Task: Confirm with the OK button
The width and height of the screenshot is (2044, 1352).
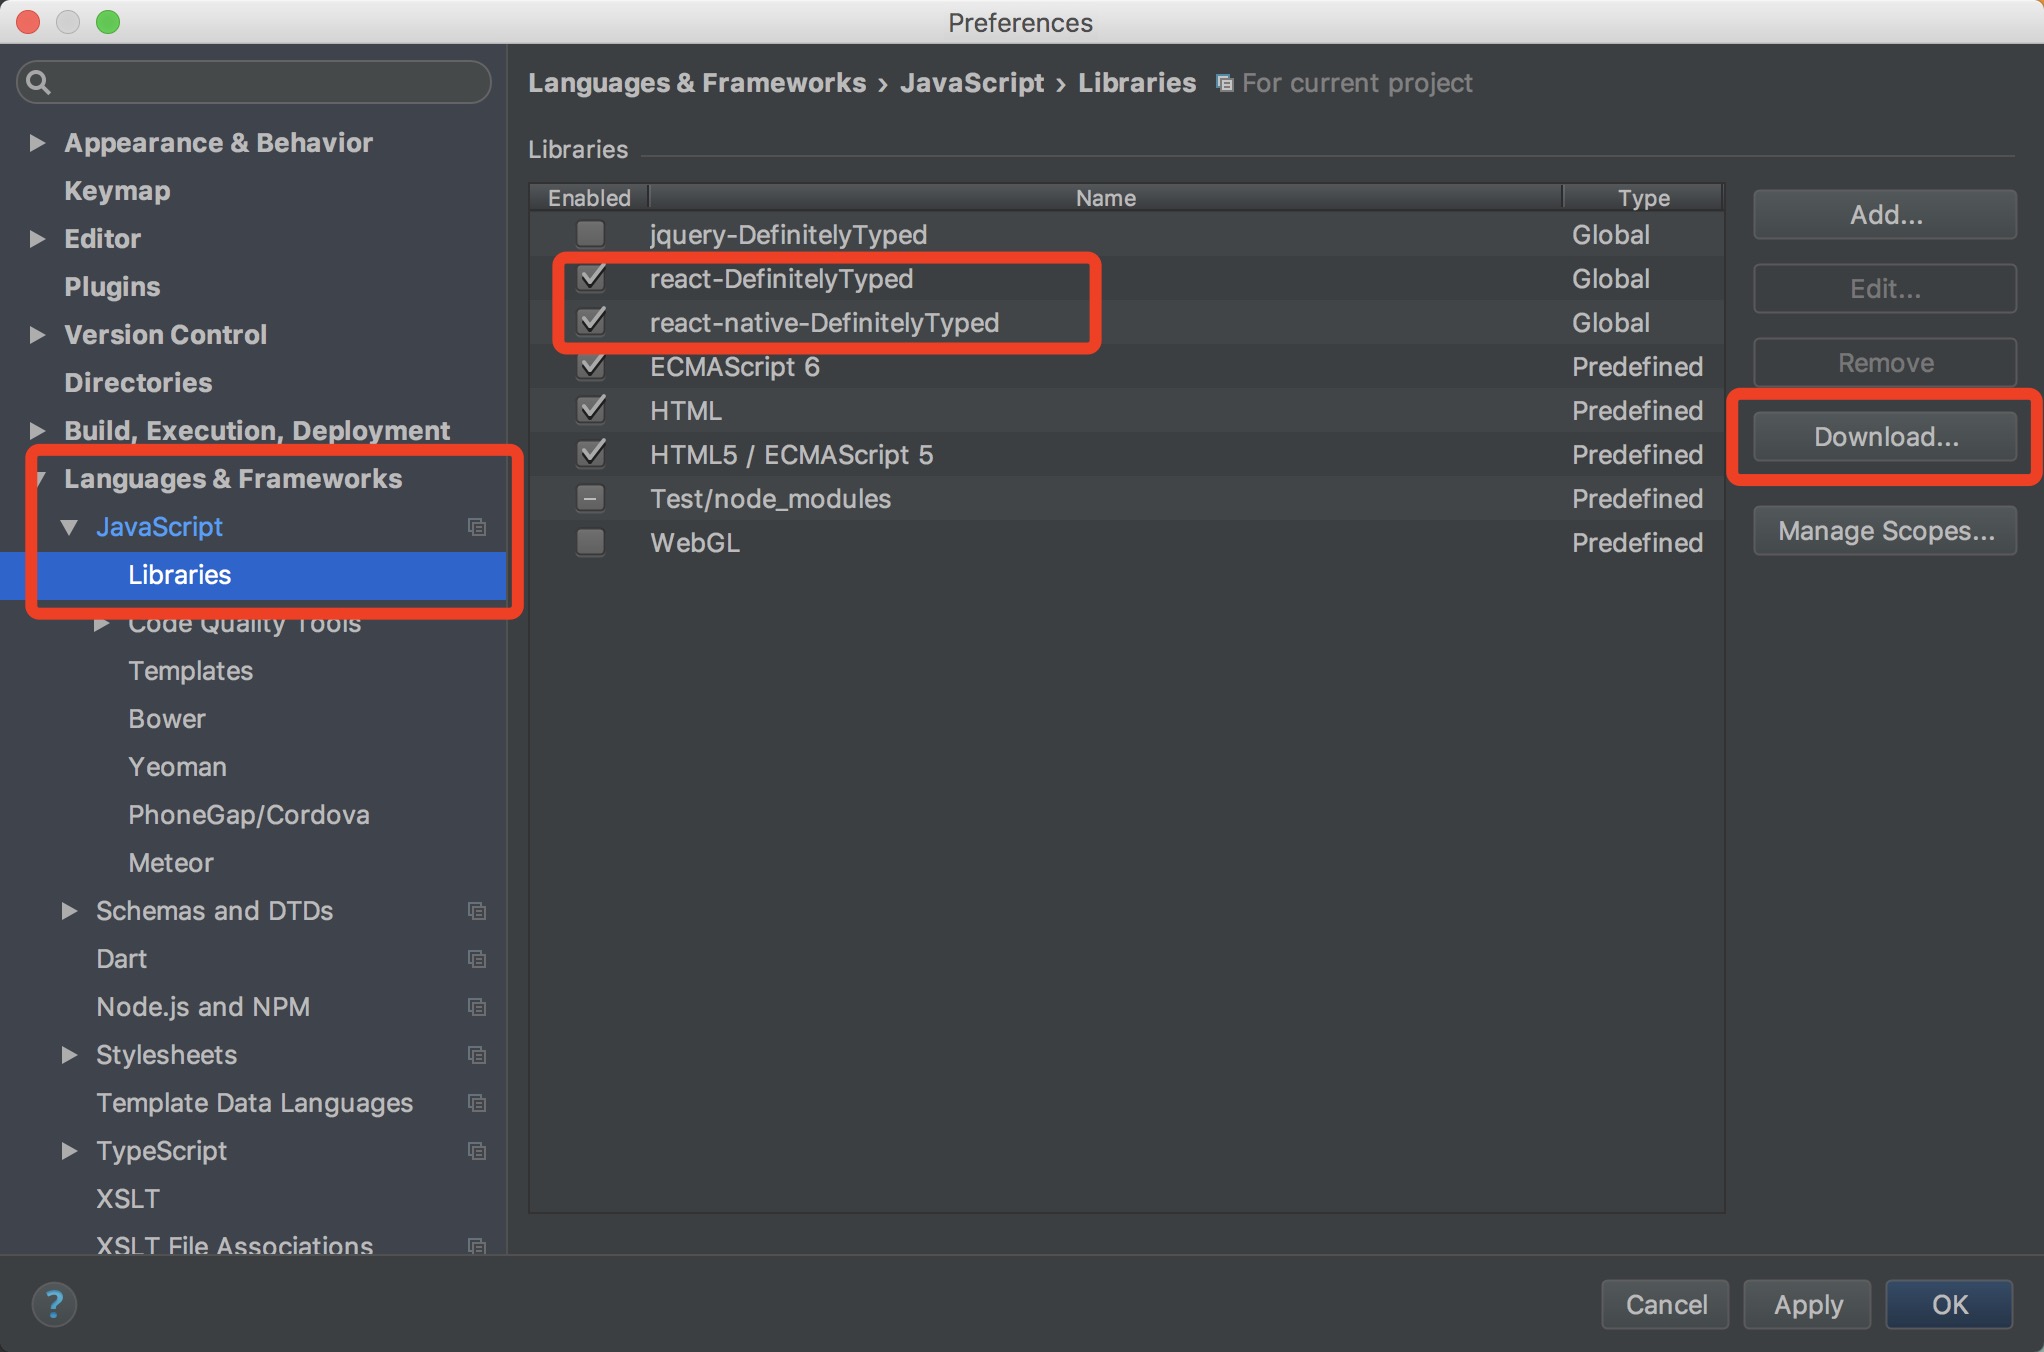Action: tap(1949, 1305)
